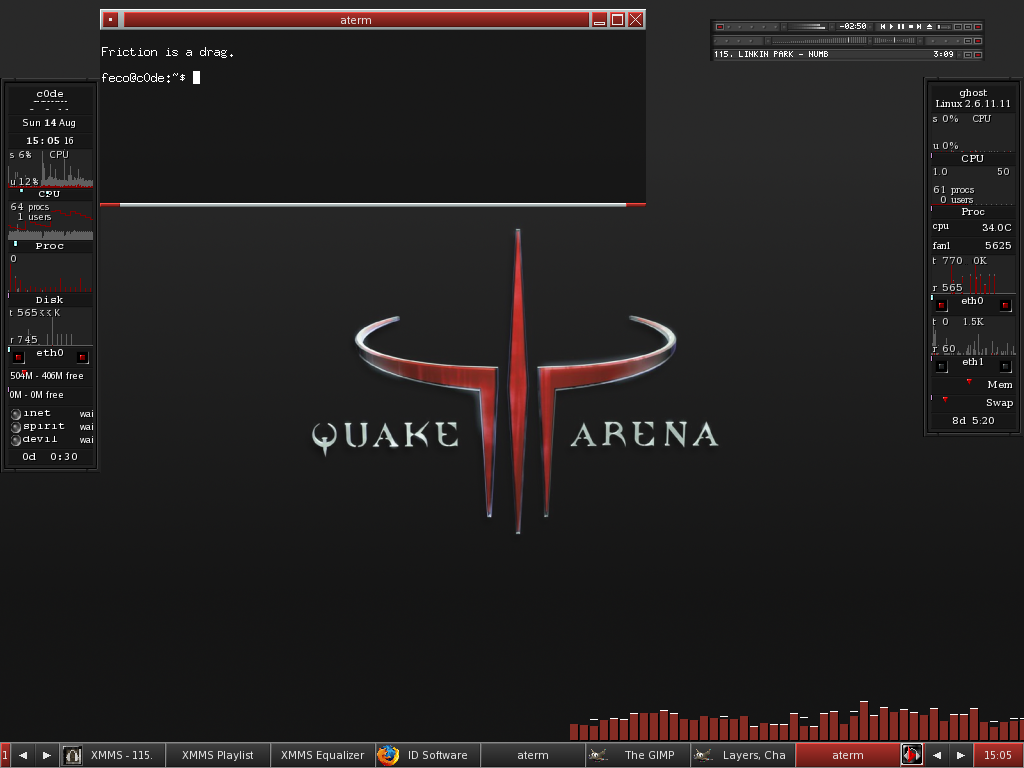The width and height of the screenshot is (1024, 768).
Task: Click the Disk chart in c0de monitor
Action: point(50,273)
